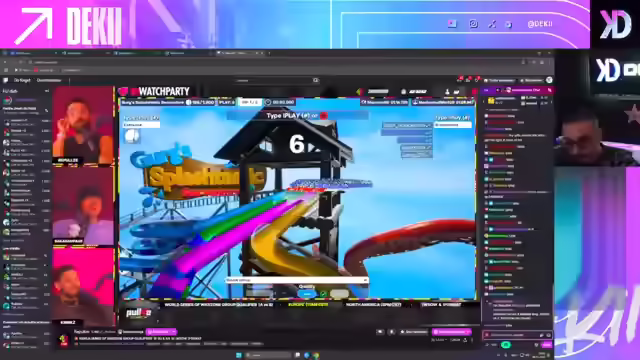Click the Twitch logo home icon
640x360 pixels.
click(x=6, y=80)
